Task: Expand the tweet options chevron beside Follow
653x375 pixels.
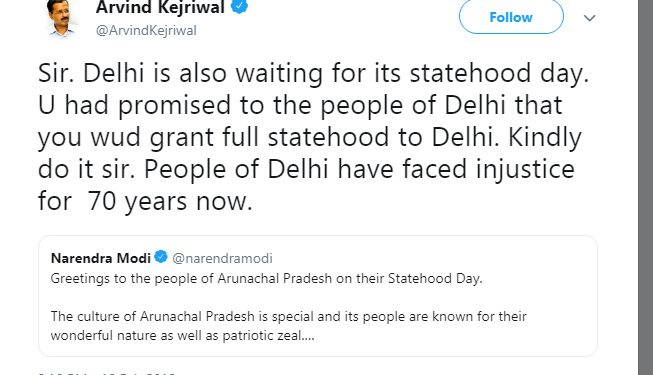Action: point(589,18)
